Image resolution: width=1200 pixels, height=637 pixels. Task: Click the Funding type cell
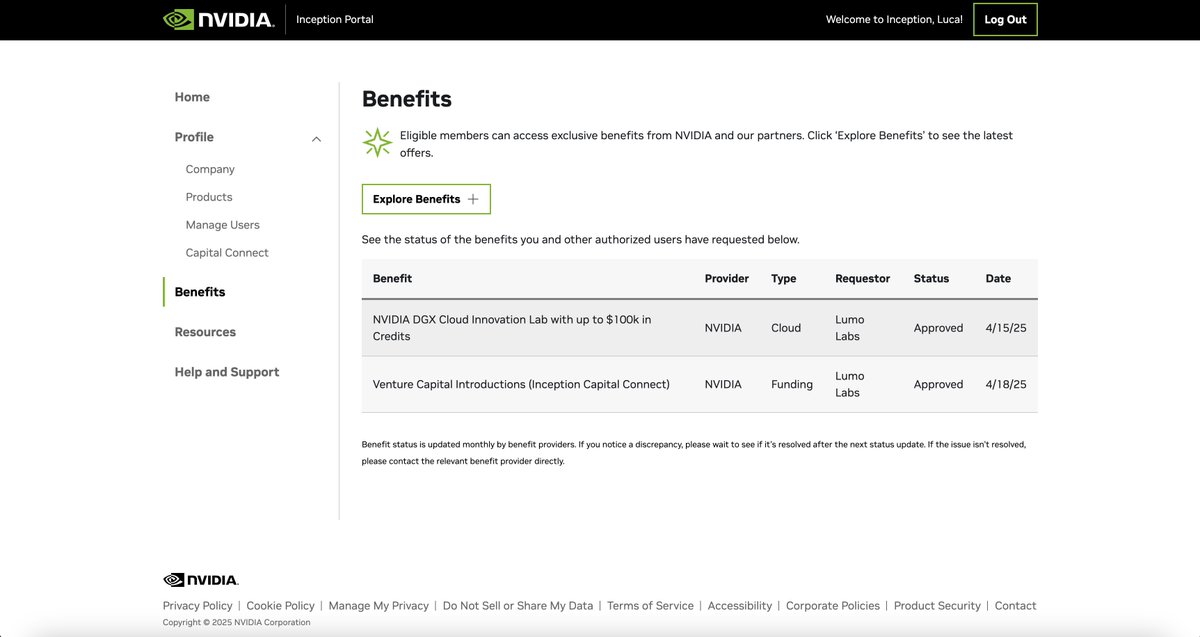point(792,384)
